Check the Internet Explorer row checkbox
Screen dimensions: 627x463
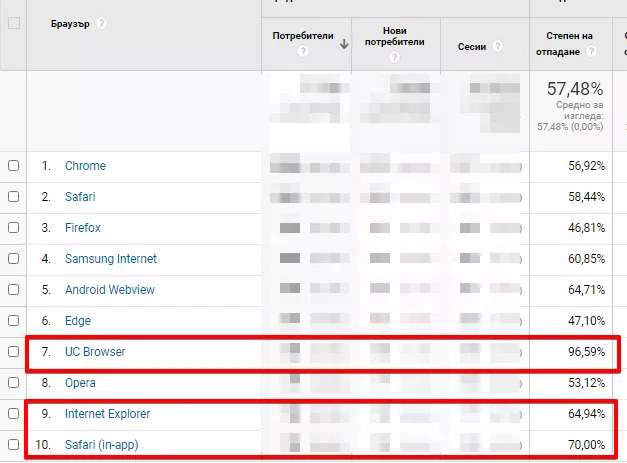click(14, 413)
